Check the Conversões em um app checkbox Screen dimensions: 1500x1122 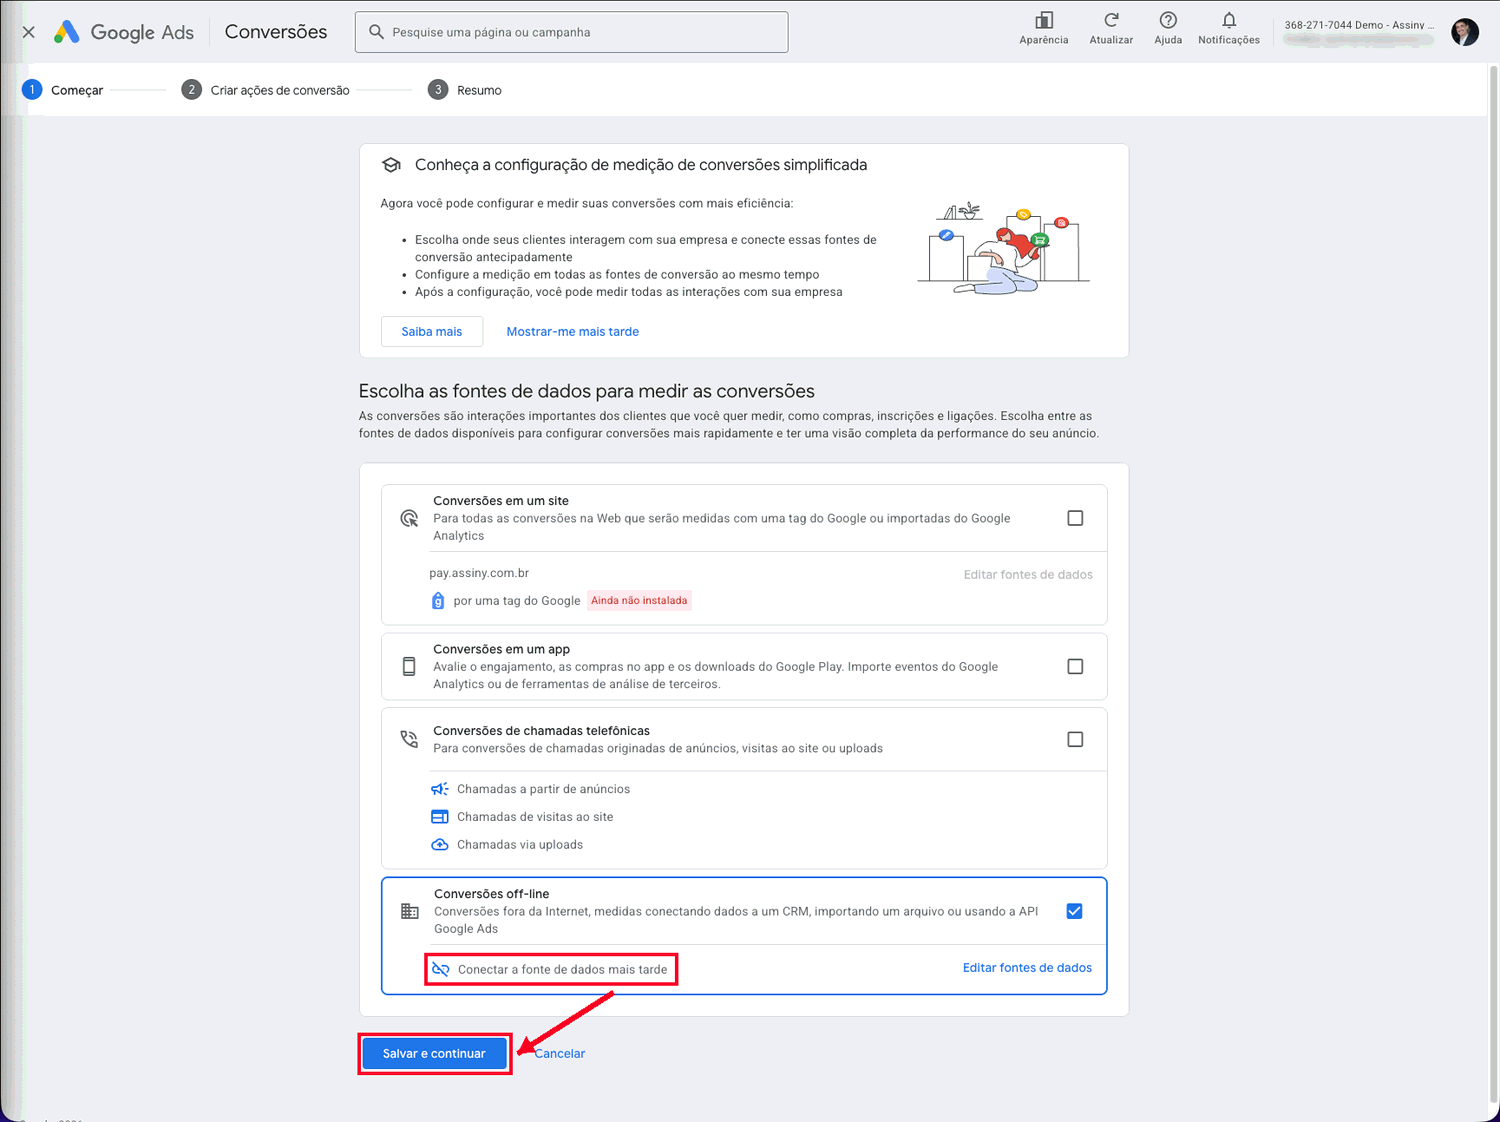1075,666
